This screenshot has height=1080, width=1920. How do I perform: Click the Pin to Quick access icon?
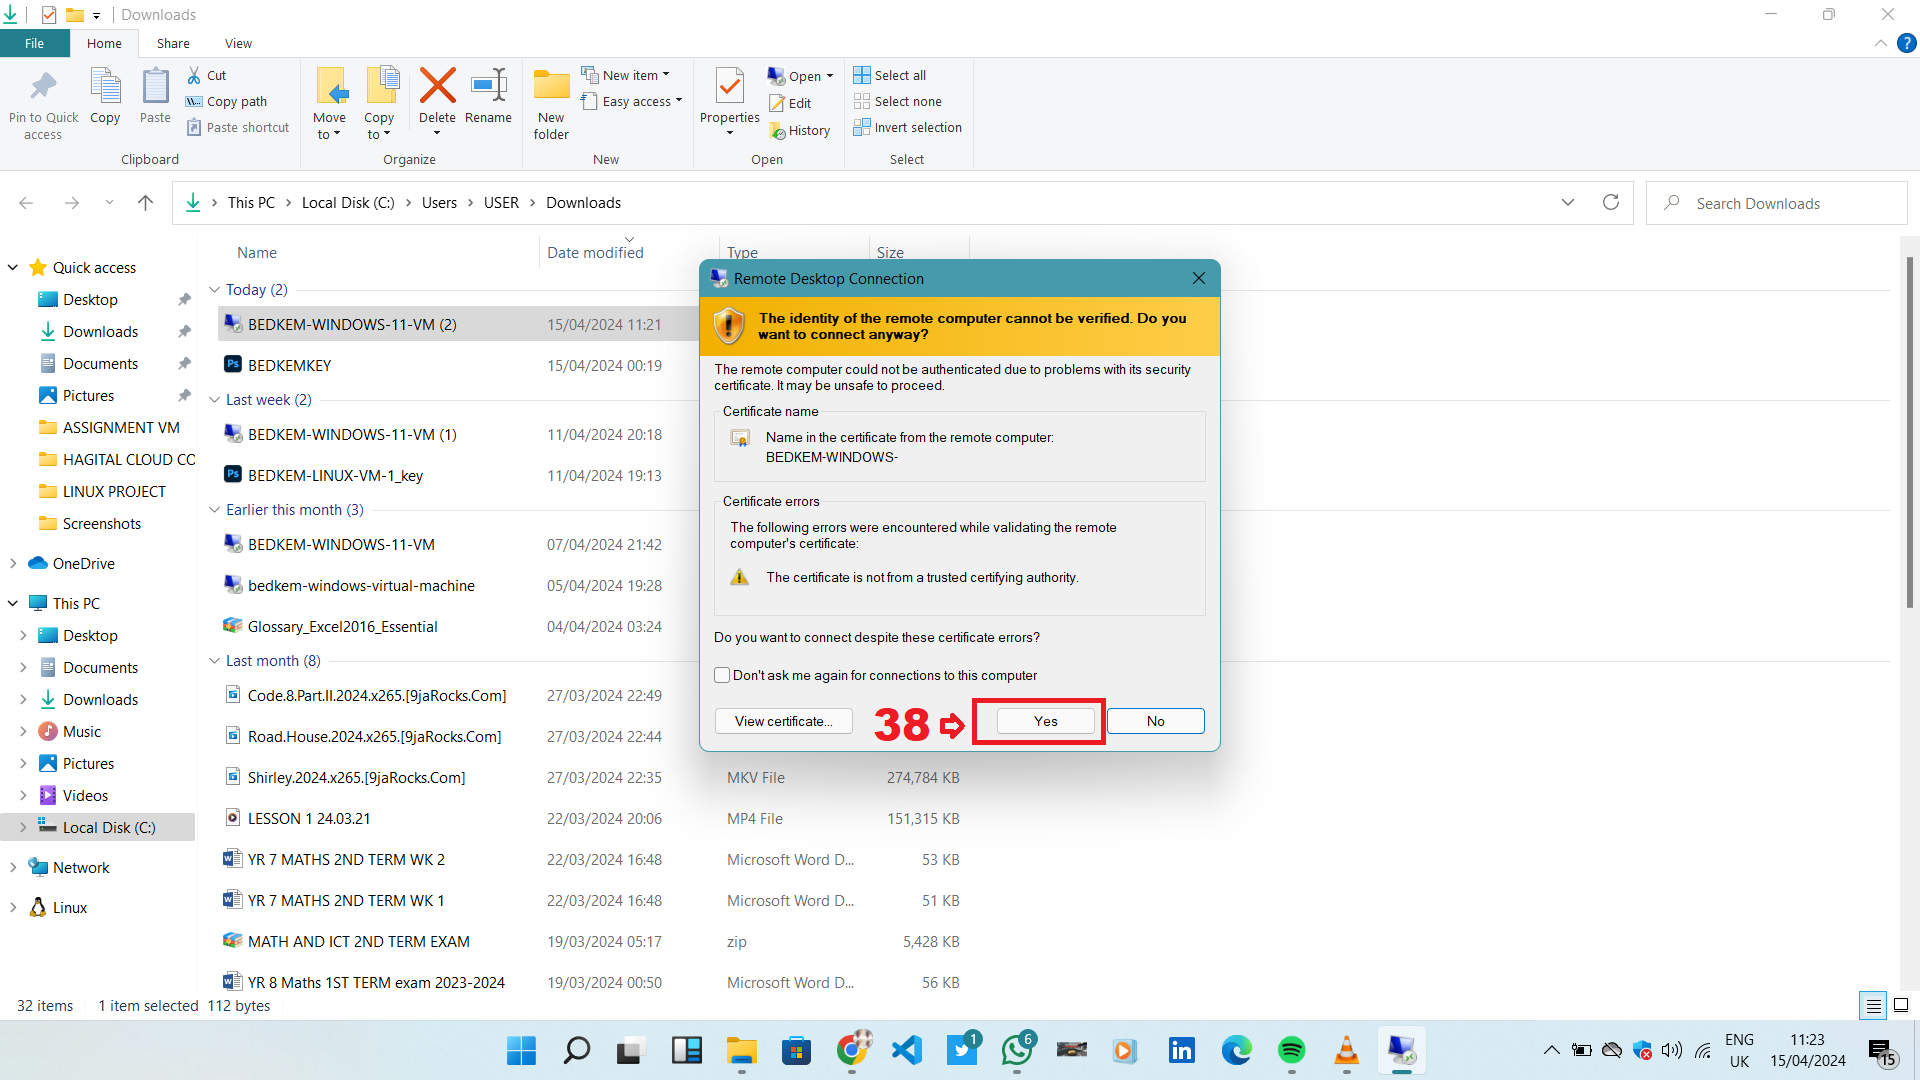[x=43, y=88]
